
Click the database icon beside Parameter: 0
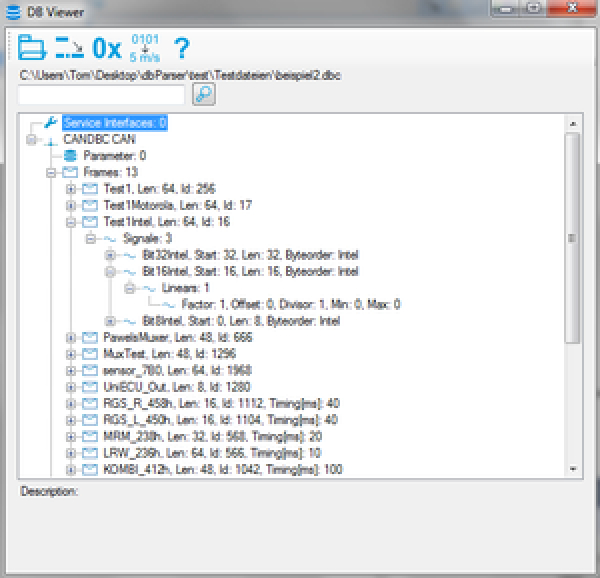(69, 156)
